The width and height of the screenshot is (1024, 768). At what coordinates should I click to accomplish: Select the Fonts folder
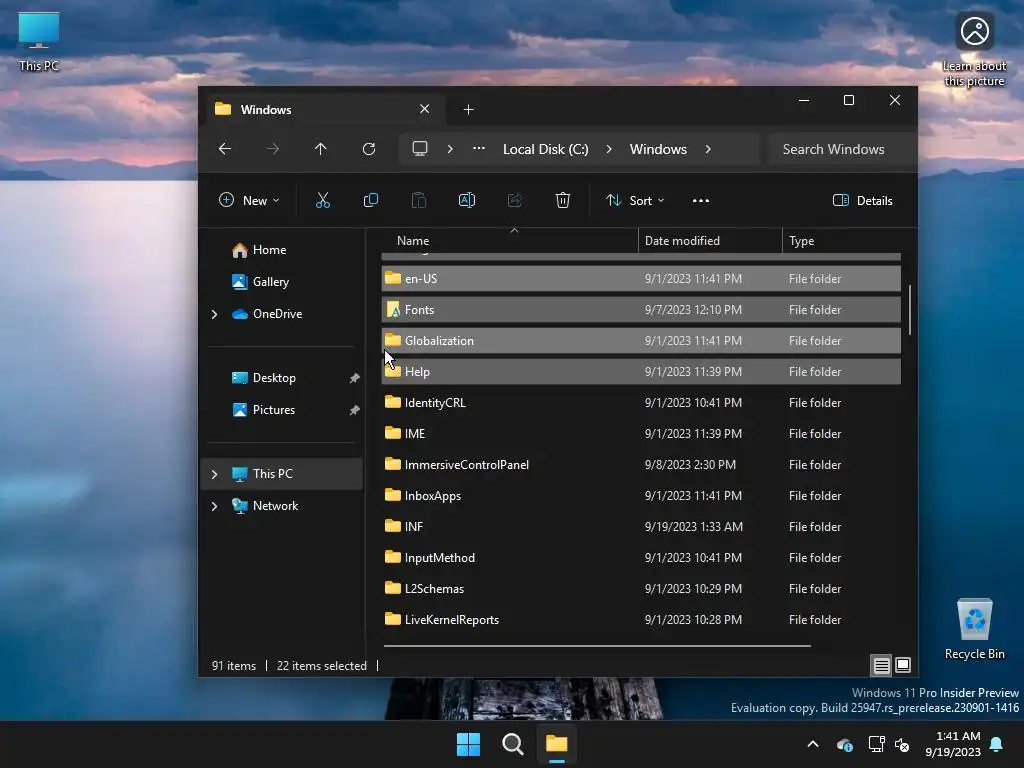[x=641, y=310]
